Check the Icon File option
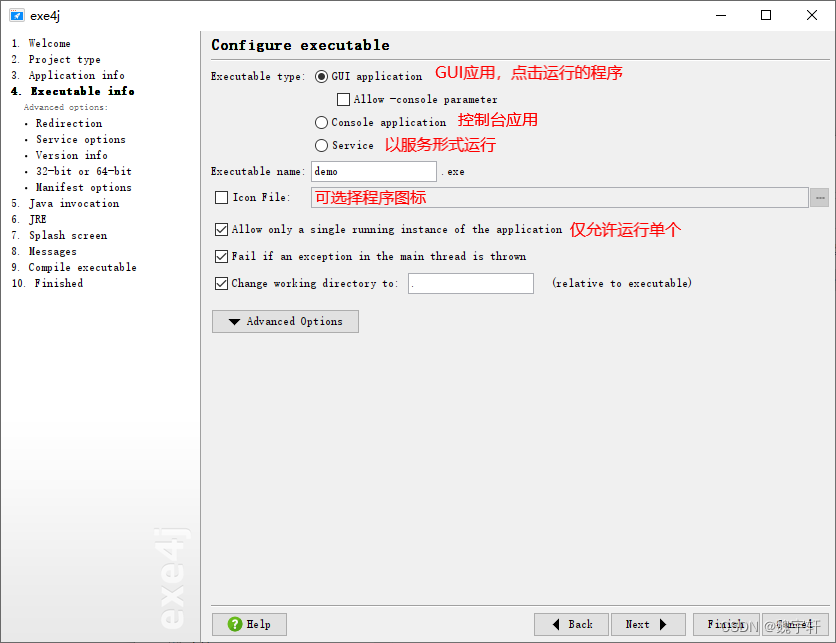Image resolution: width=836 pixels, height=643 pixels. pyautogui.click(x=221, y=197)
